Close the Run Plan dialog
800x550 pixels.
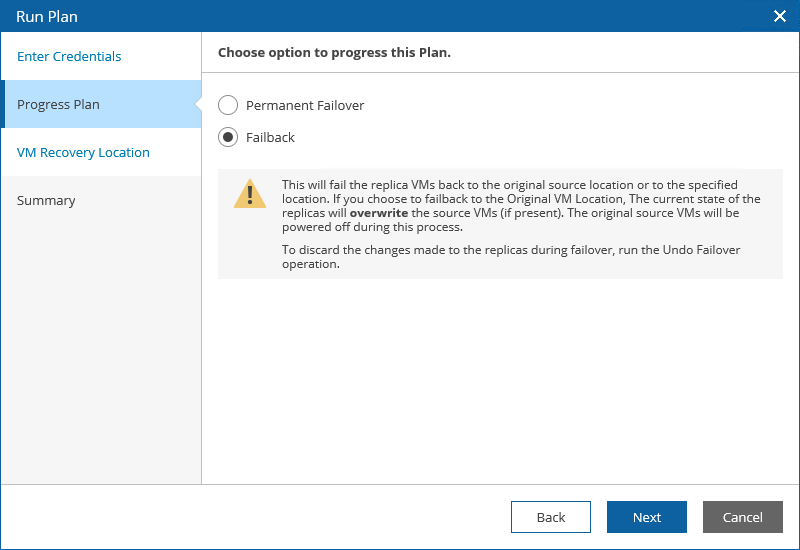point(780,16)
